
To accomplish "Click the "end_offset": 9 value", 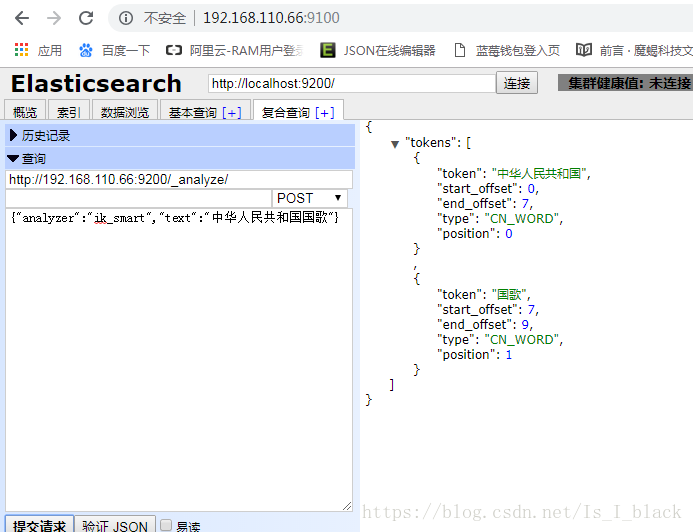I will click(x=525, y=324).
